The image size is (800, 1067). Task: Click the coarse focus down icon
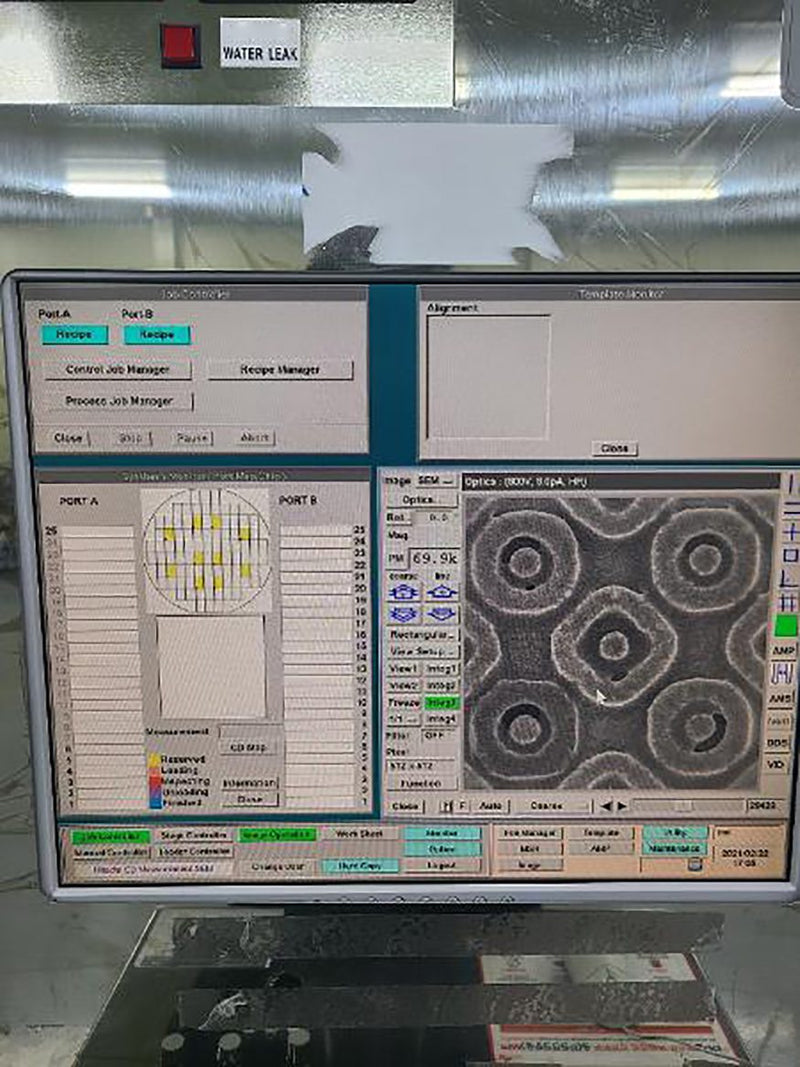pos(403,614)
